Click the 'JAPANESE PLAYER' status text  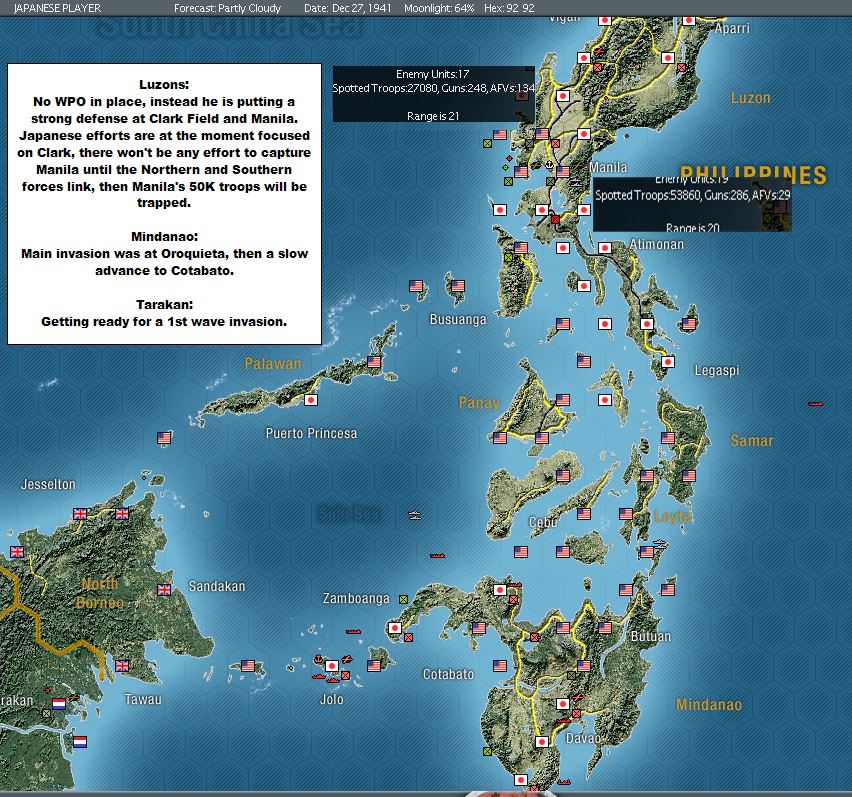(x=57, y=8)
